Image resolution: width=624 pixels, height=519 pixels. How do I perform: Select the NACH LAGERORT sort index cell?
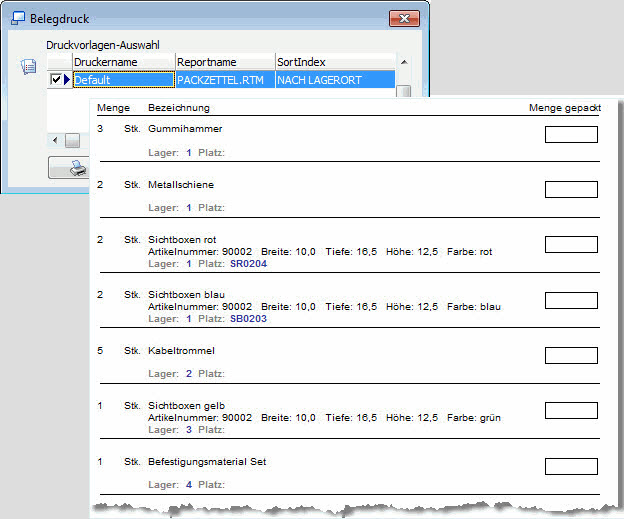pyautogui.click(x=334, y=79)
